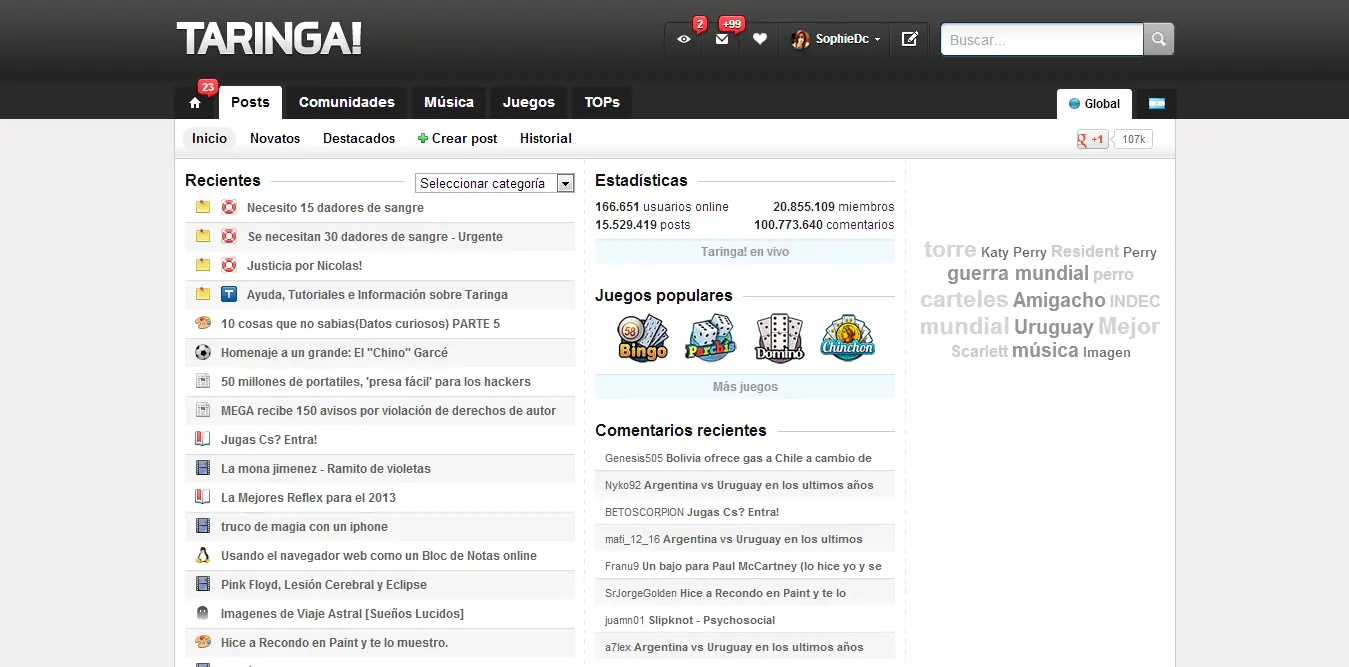Click the 'Taringa! en vivo' button
1349x667 pixels.
(x=745, y=252)
